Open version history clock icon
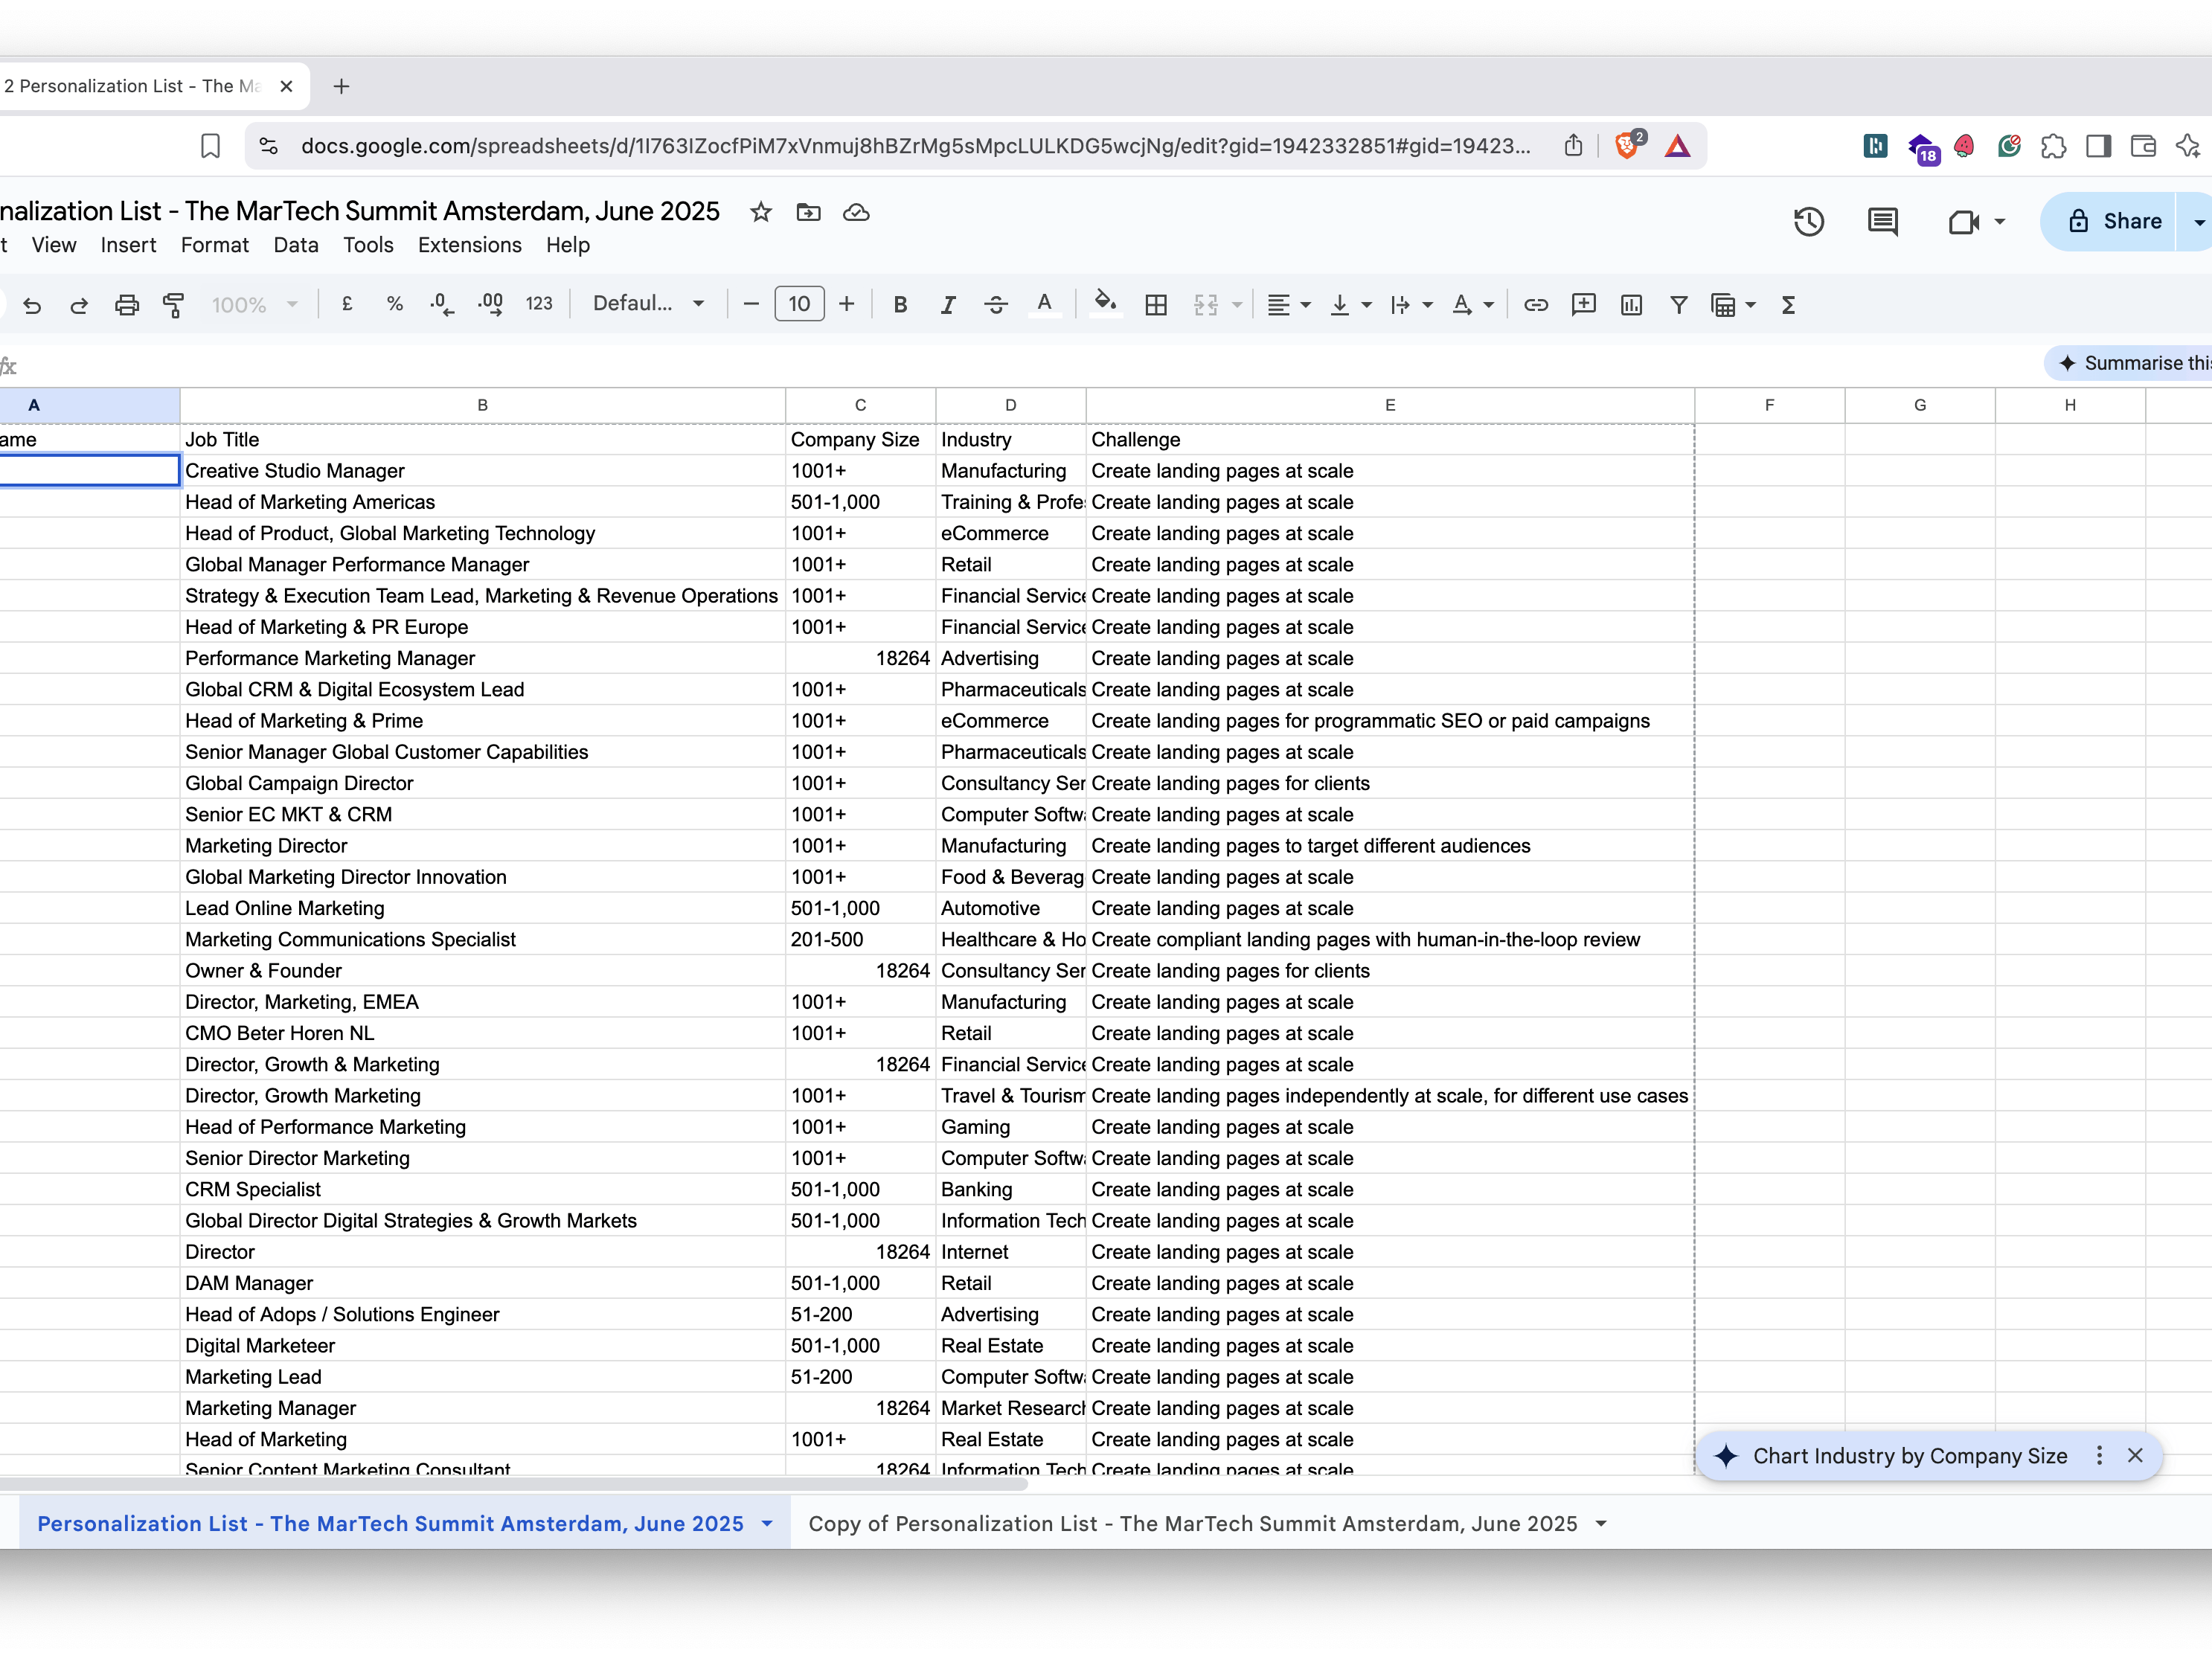Screen dimensions: 2212x1659 tap(1809, 221)
